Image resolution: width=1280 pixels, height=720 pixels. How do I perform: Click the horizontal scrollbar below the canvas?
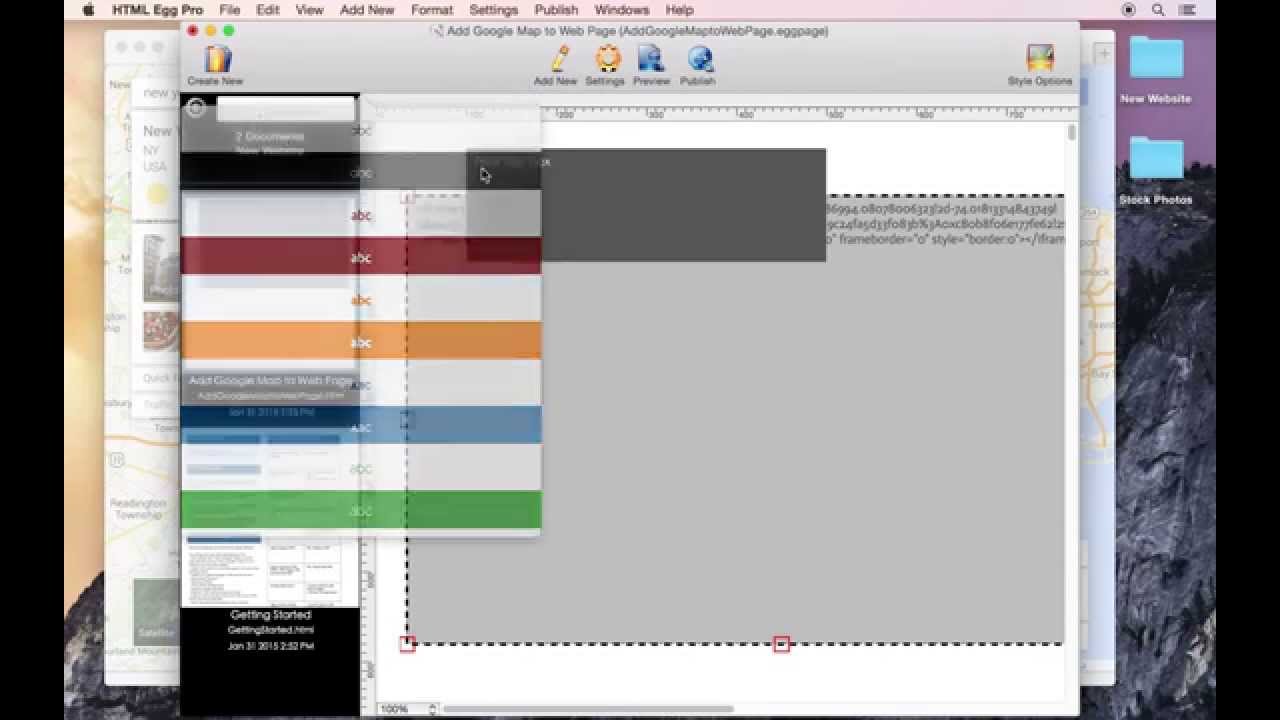(587, 709)
